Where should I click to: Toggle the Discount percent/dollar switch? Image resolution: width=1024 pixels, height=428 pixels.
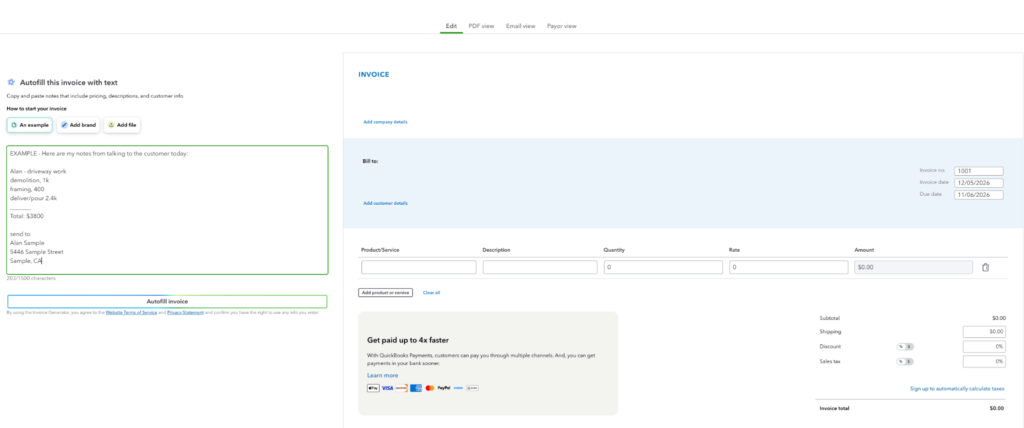click(x=904, y=346)
